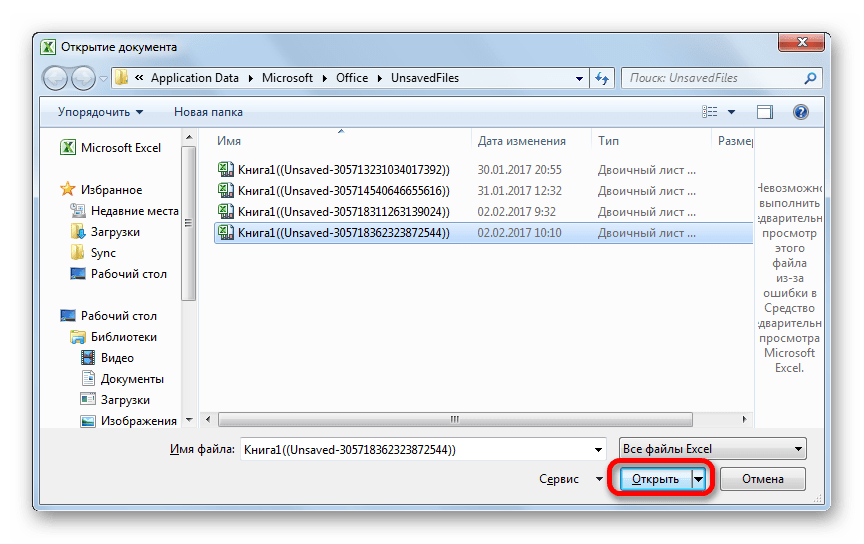
Task: Expand the Сервис tools dropdown
Action: 567,480
